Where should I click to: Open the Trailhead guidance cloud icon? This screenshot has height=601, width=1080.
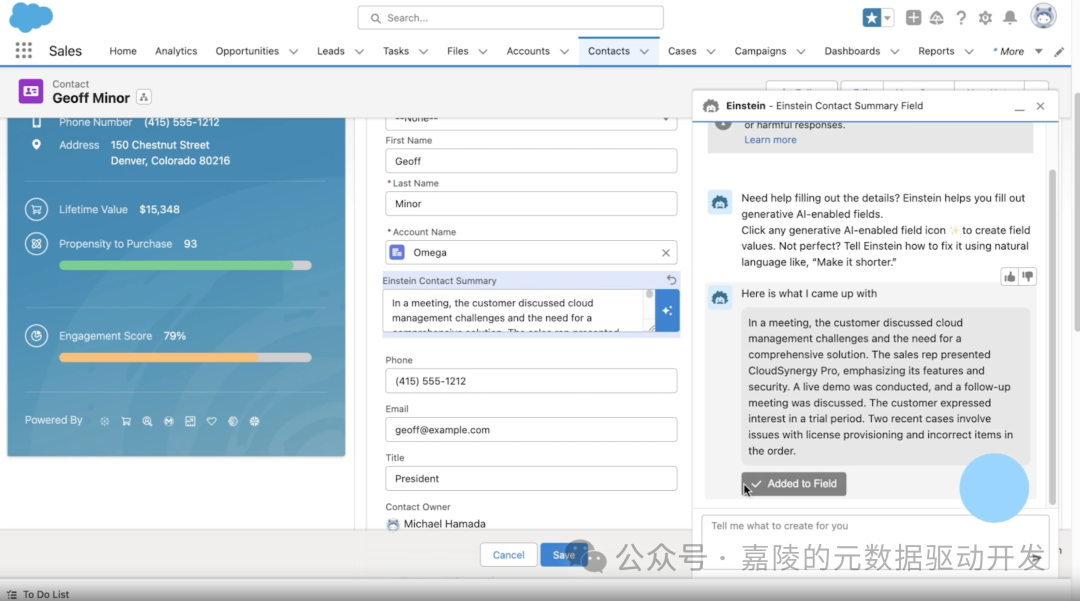point(937,18)
